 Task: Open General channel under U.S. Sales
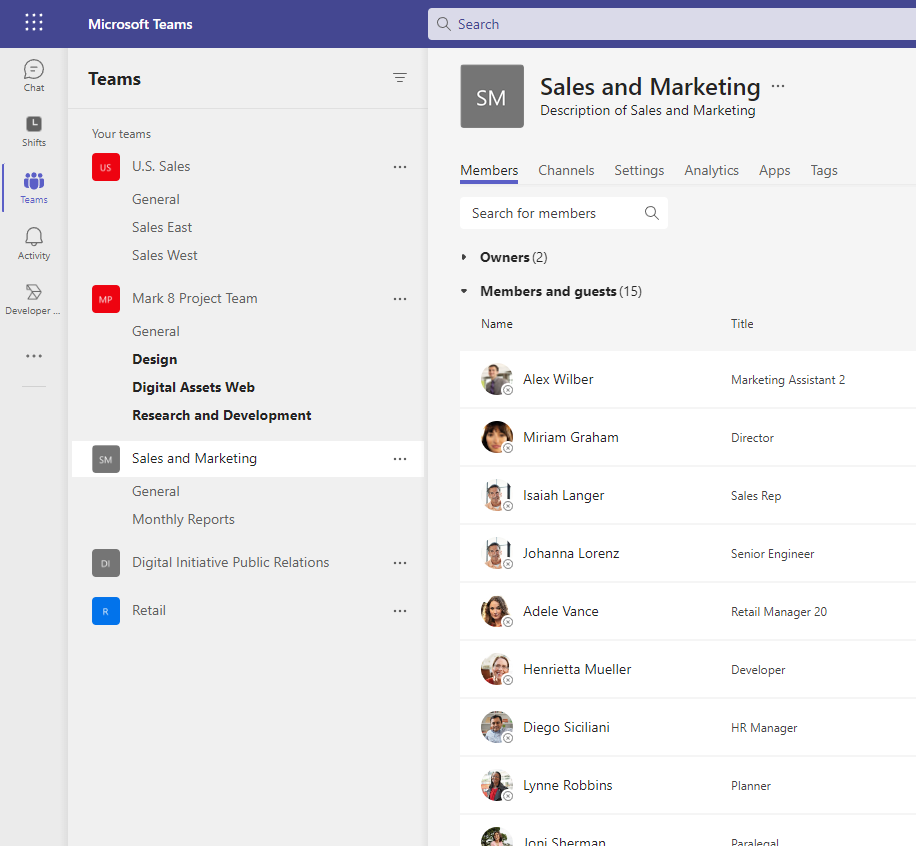[155, 199]
